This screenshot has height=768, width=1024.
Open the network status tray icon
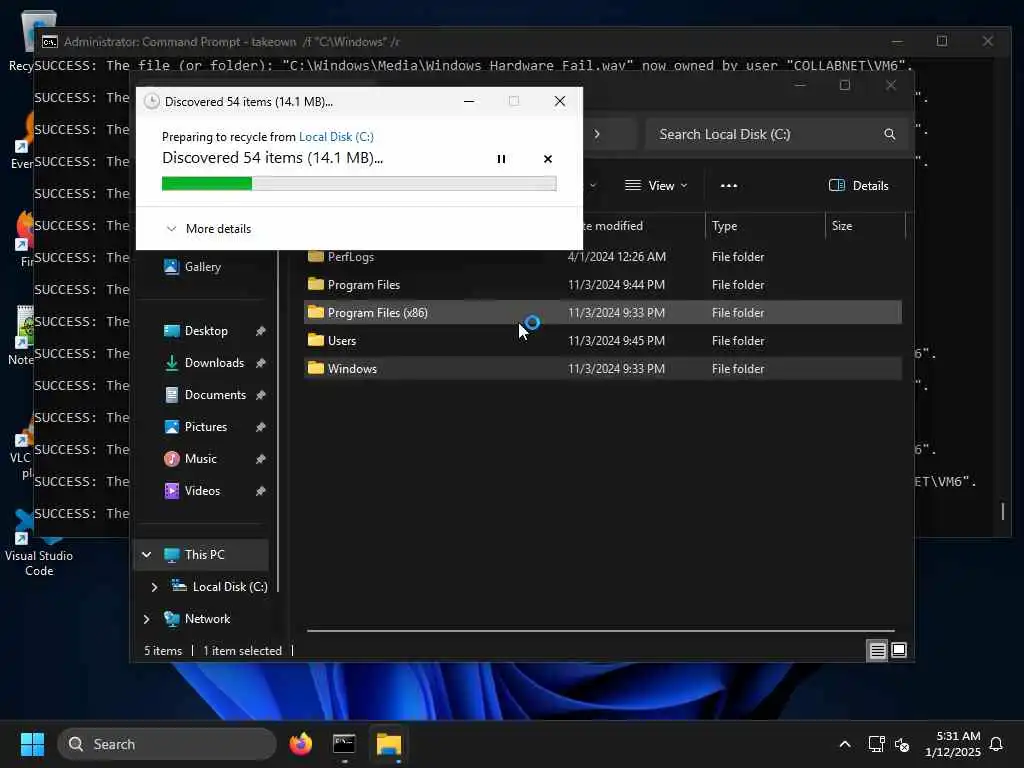pyautogui.click(x=876, y=744)
